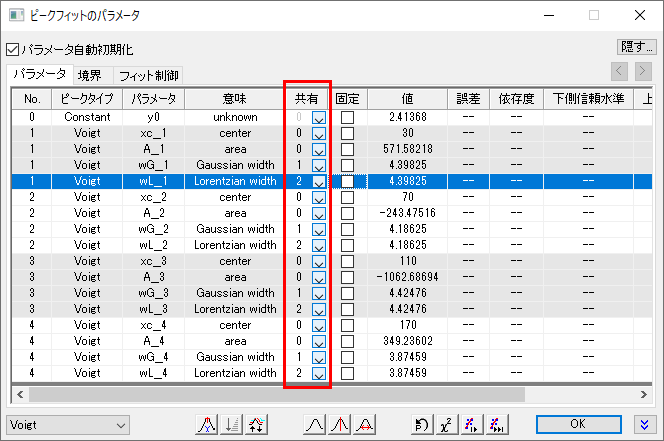Select the value cell -1062.68694
Image resolution: width=664 pixels, height=441 pixels.
click(x=407, y=277)
